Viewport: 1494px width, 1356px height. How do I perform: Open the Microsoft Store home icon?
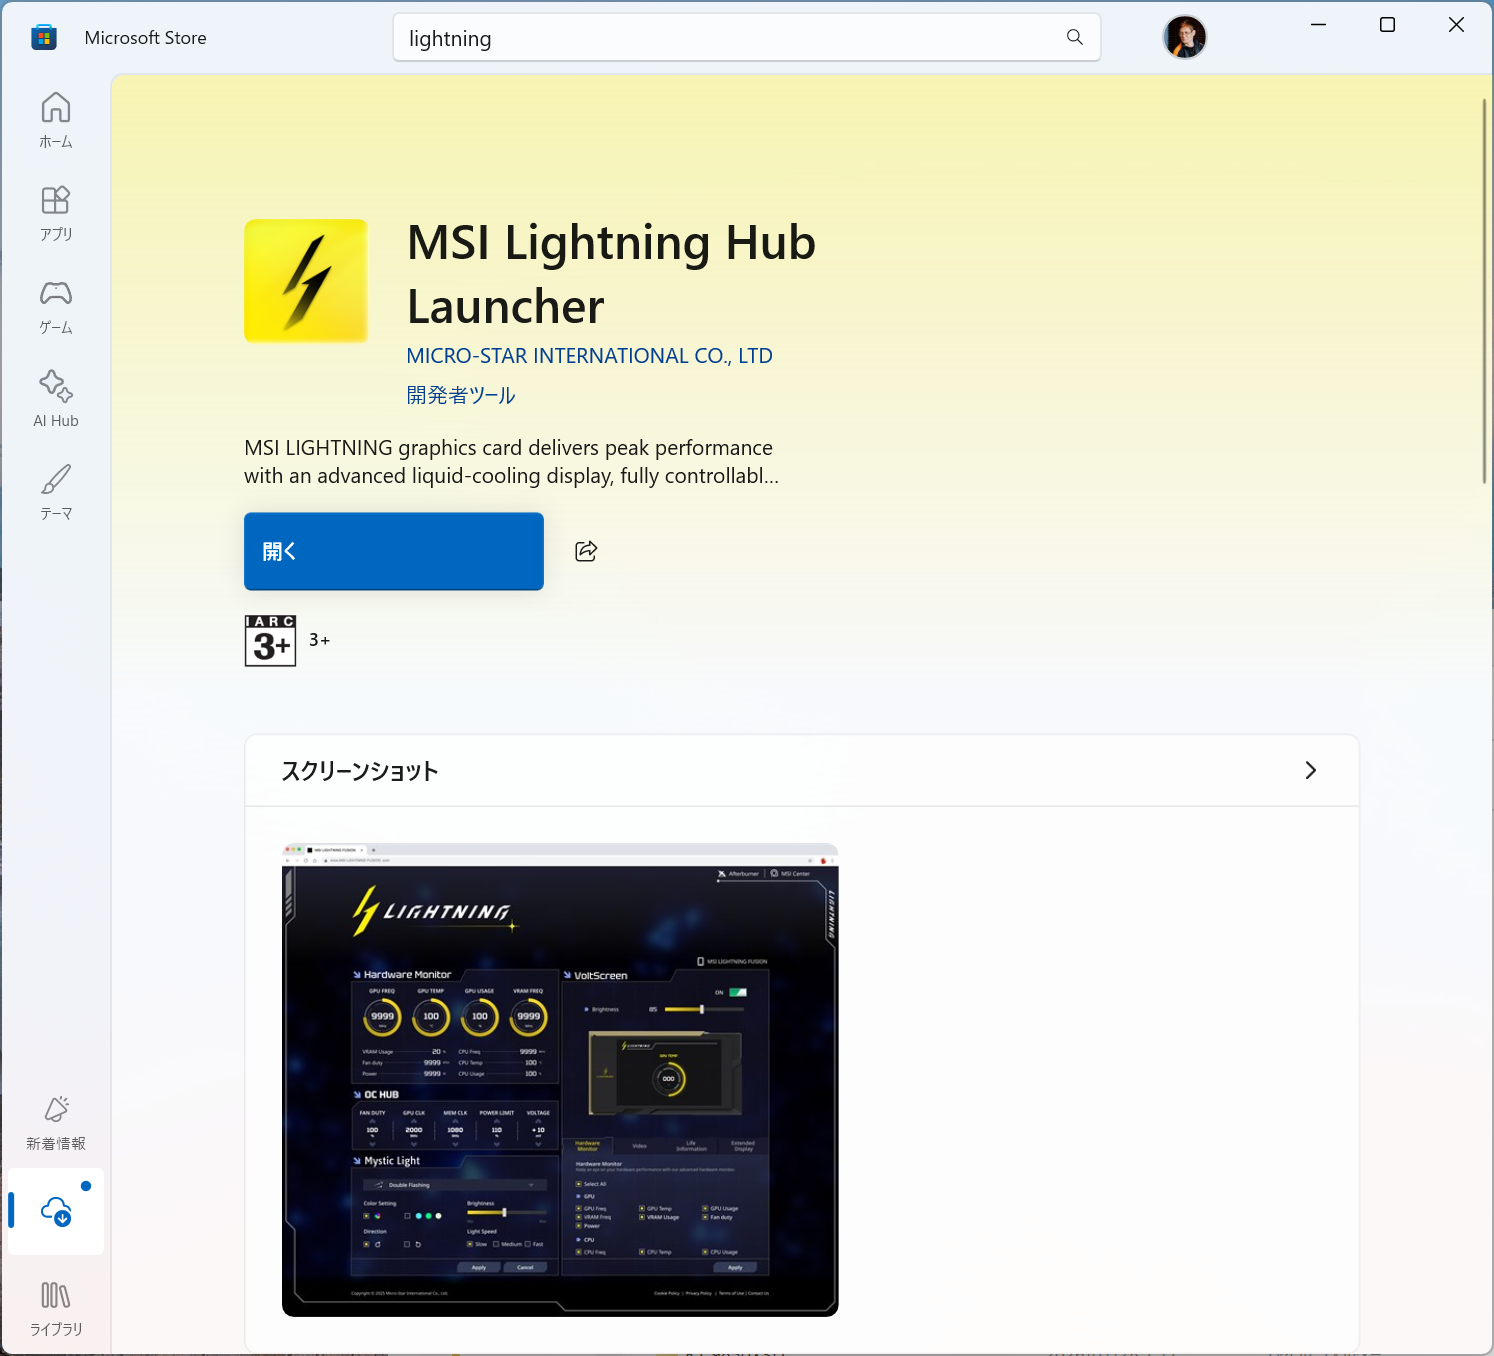coord(44,37)
